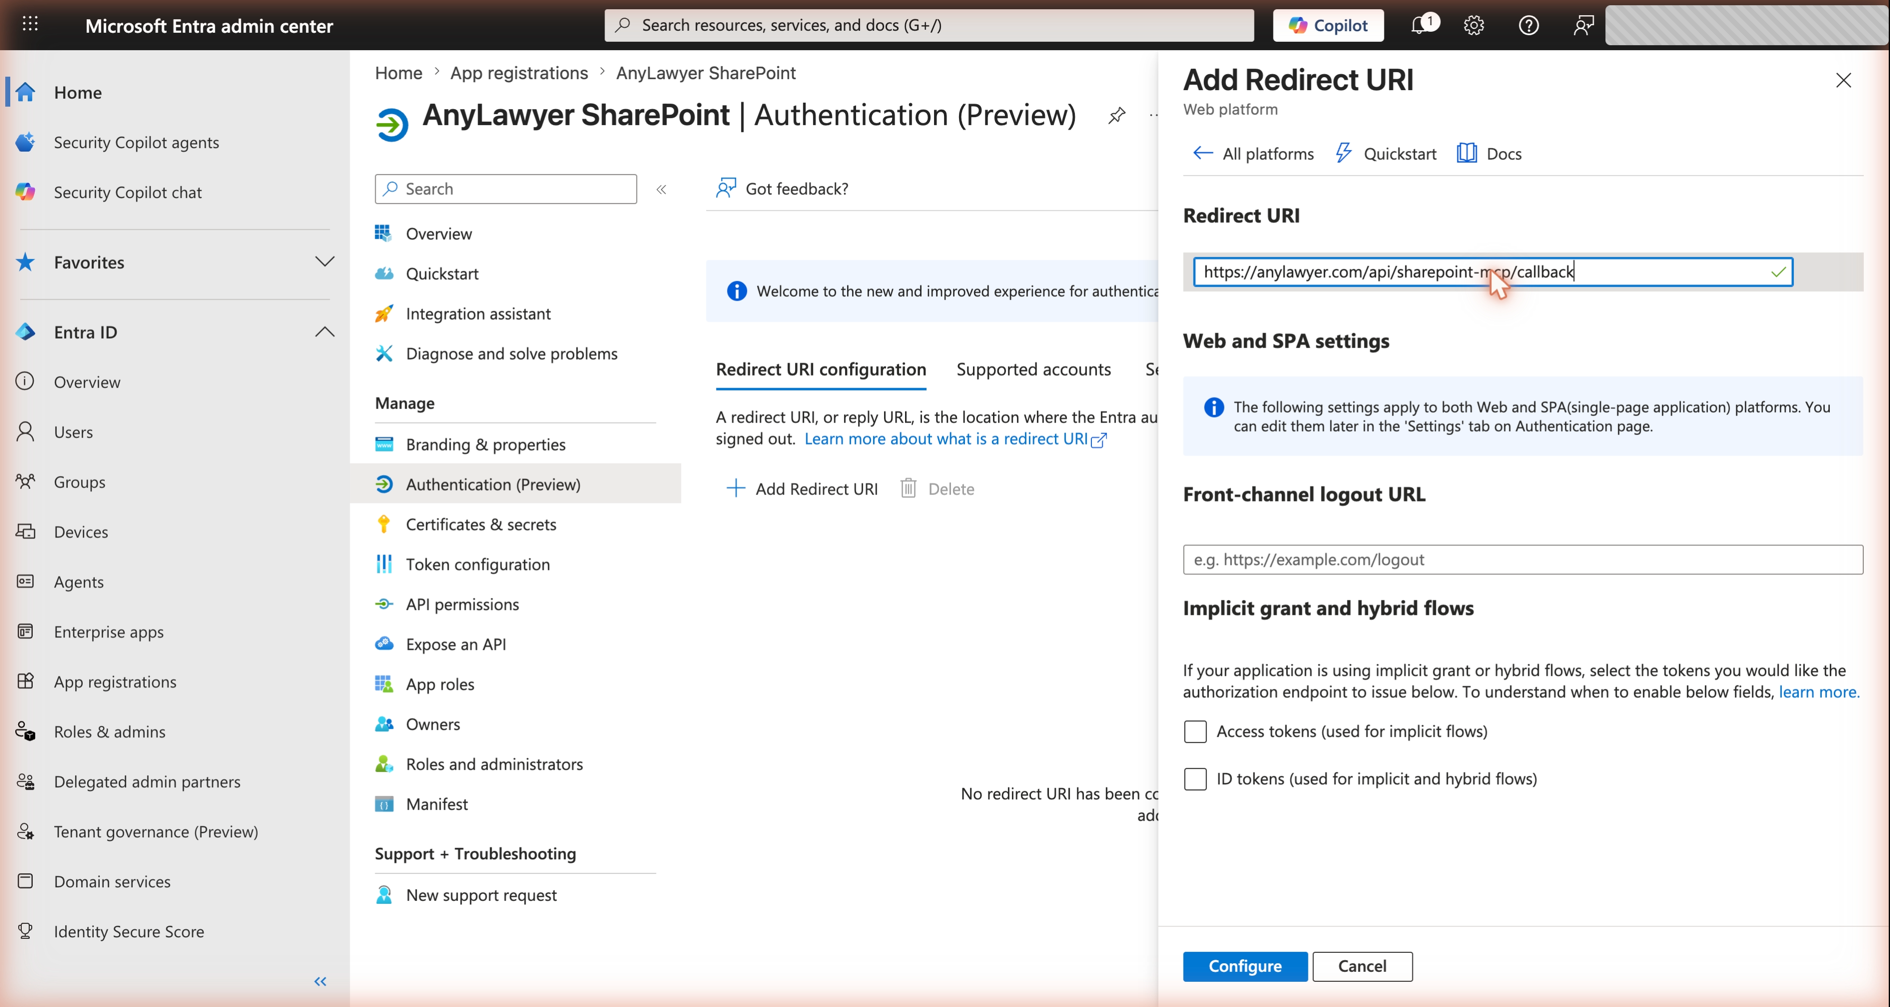Open Delegated admin partners
The height and width of the screenshot is (1007, 1890).
coord(147,782)
